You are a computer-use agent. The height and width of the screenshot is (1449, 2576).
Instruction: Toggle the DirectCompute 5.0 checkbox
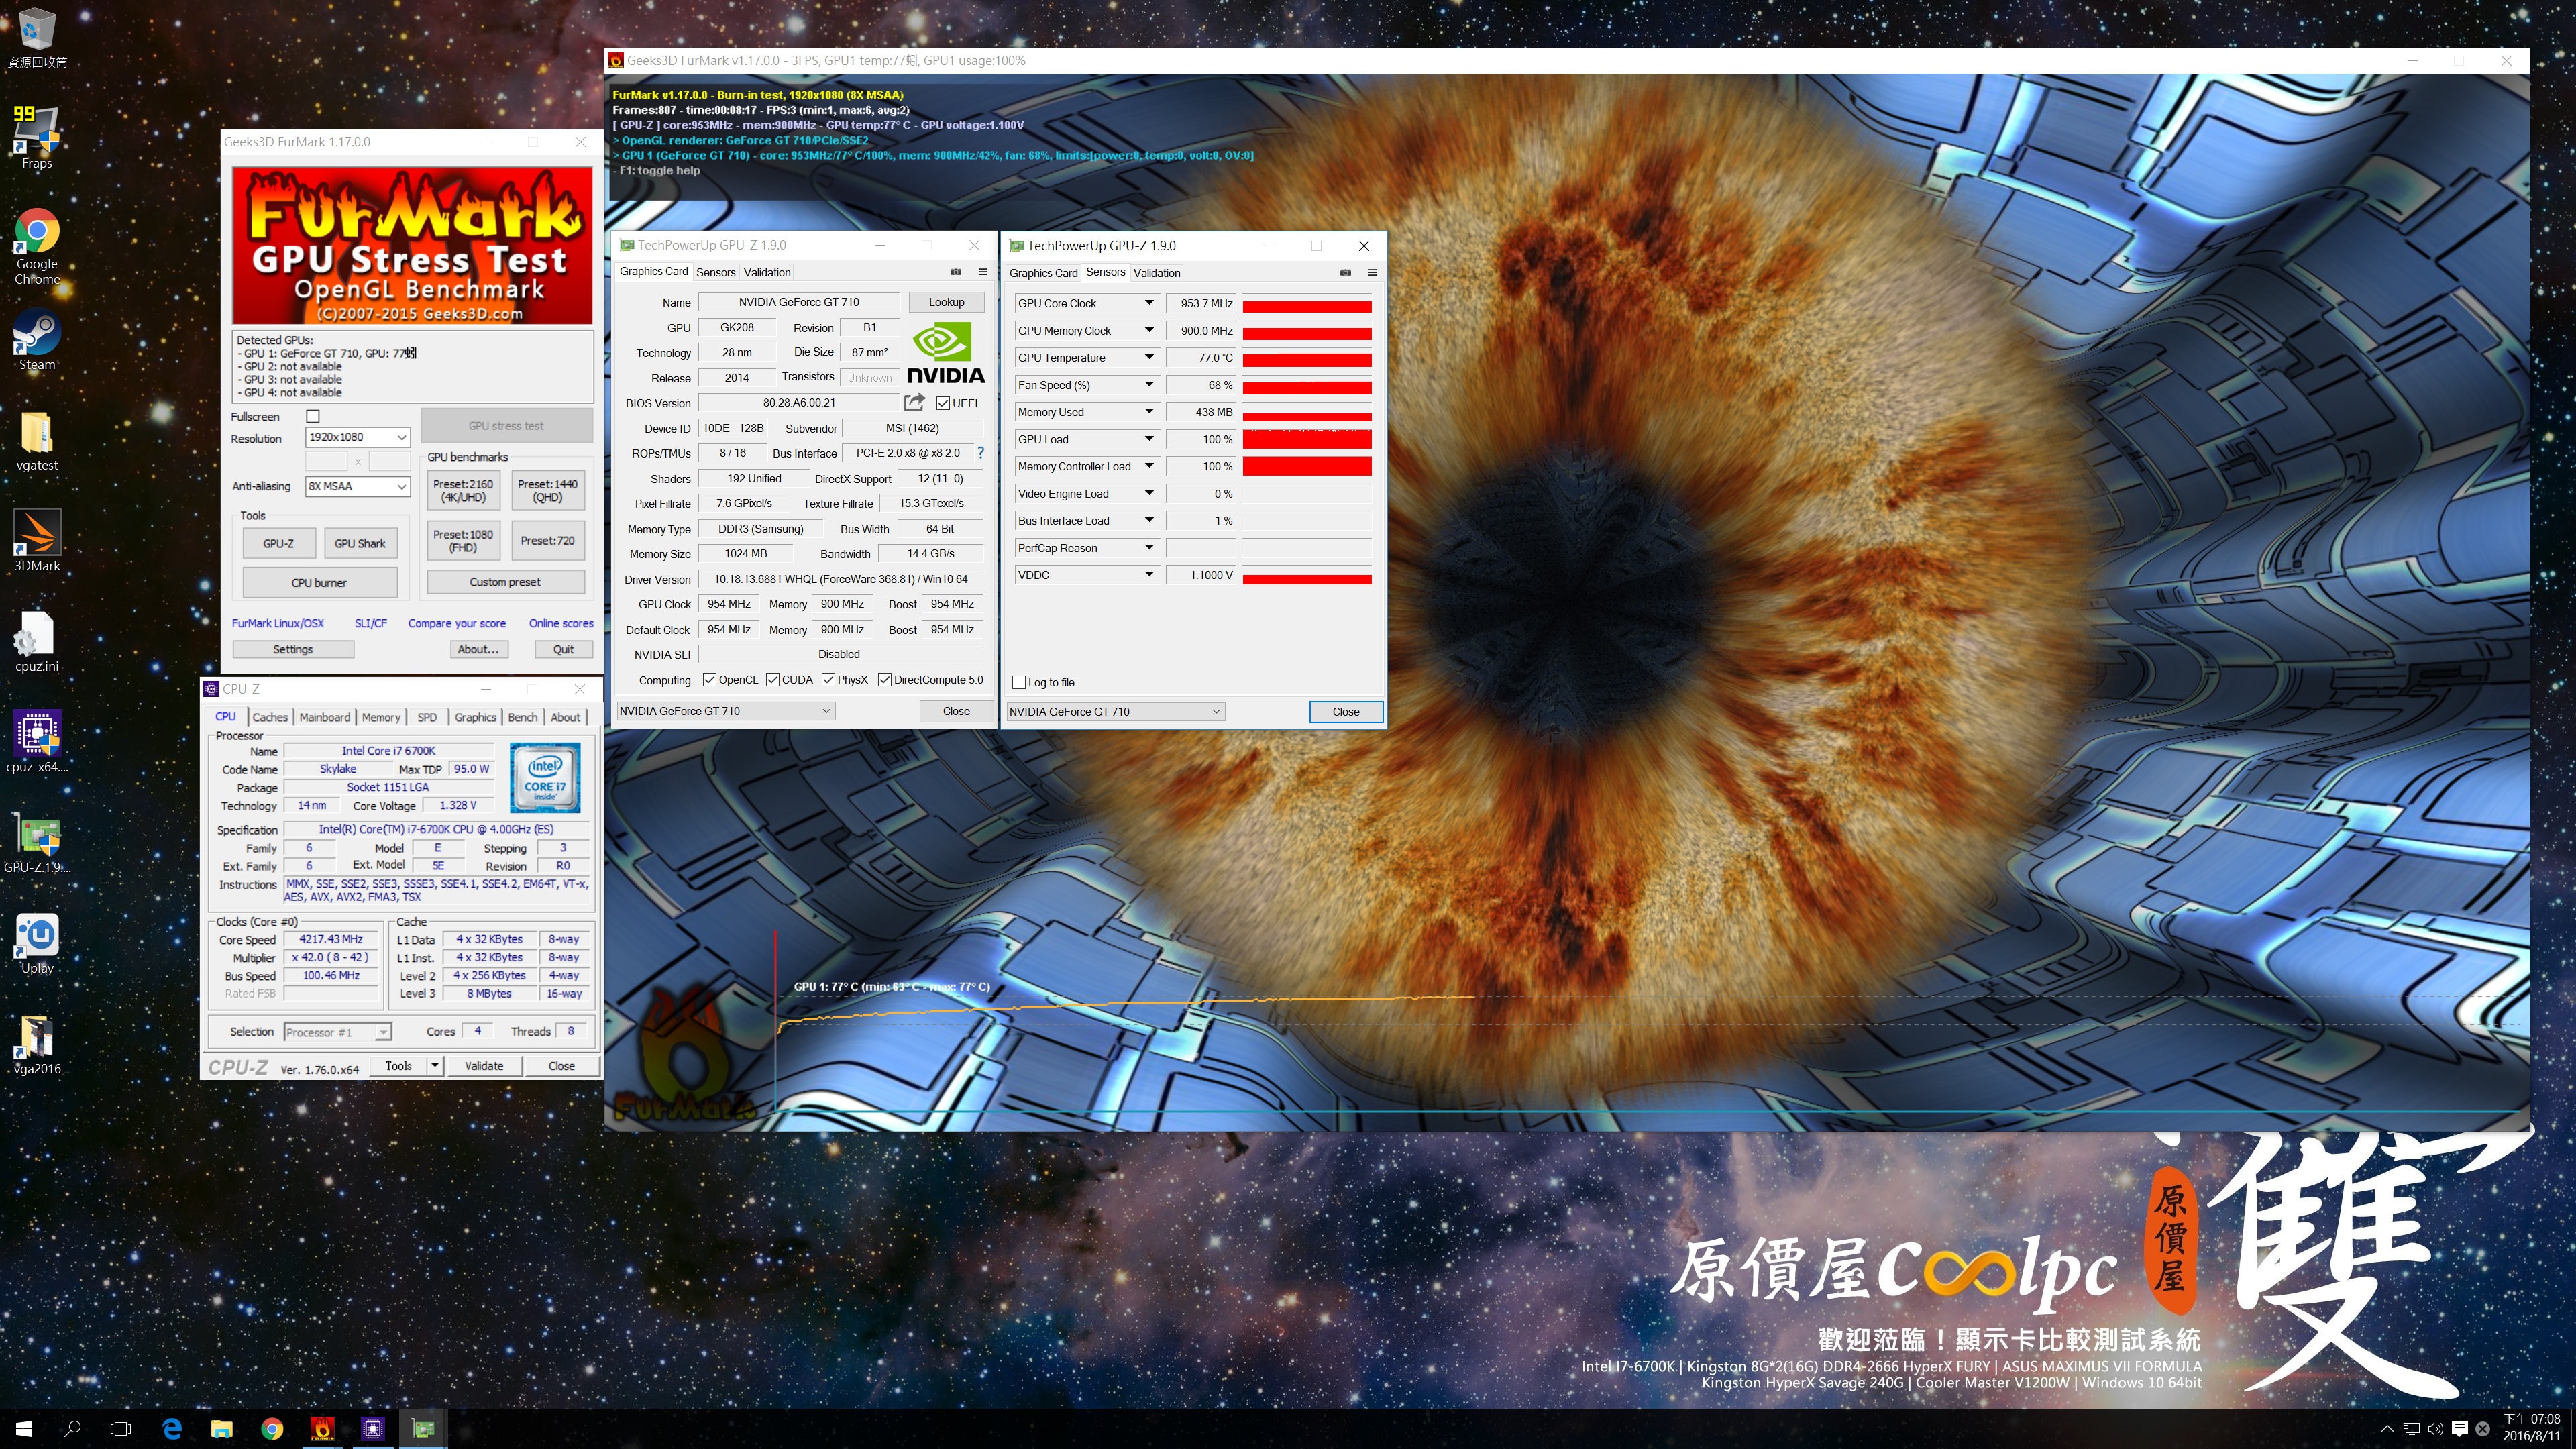click(885, 680)
